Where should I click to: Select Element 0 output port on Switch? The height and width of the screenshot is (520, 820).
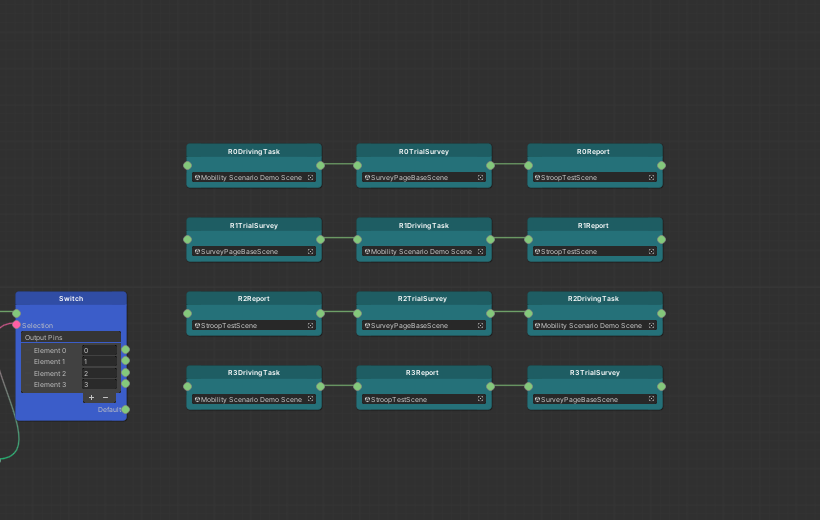(126, 349)
